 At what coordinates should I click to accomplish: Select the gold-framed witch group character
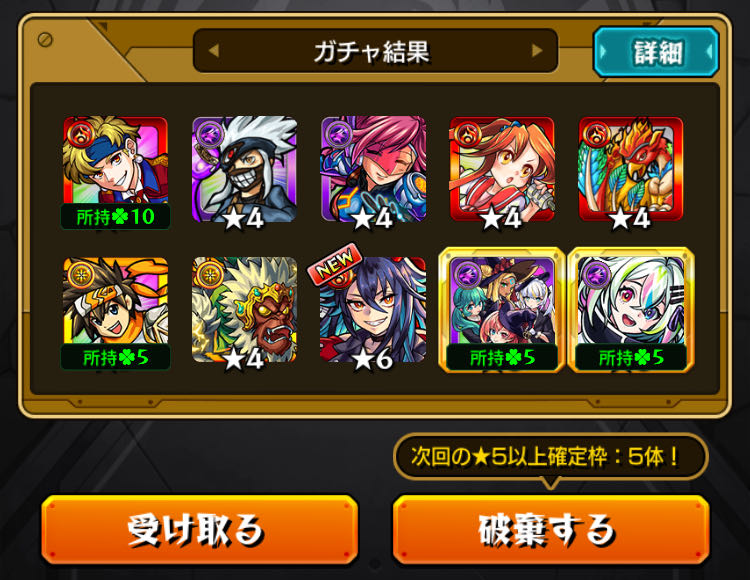502,310
